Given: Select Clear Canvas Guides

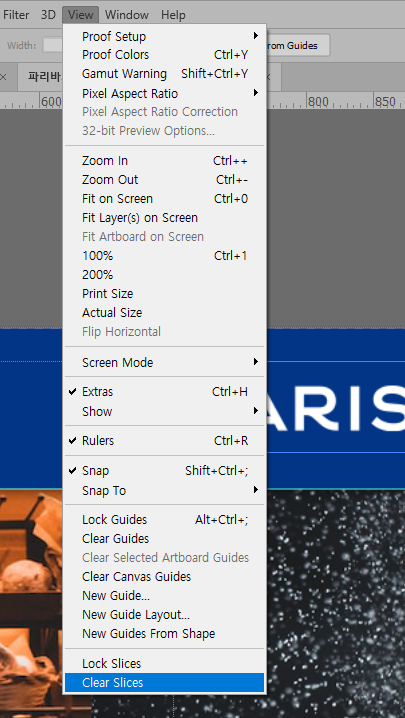Looking at the screenshot, I should tap(164, 577).
